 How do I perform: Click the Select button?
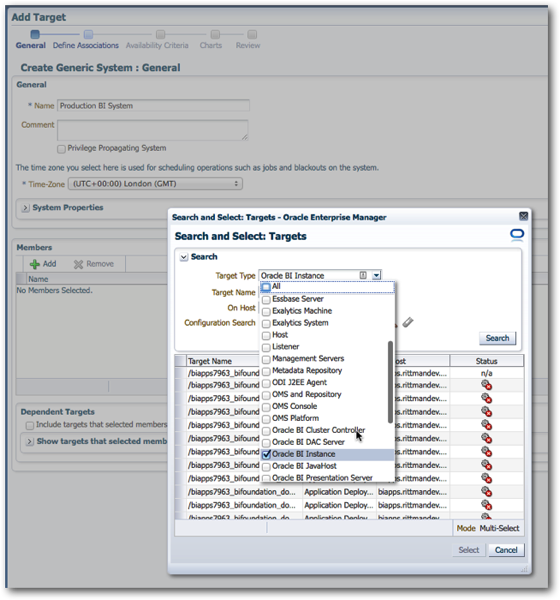click(469, 550)
